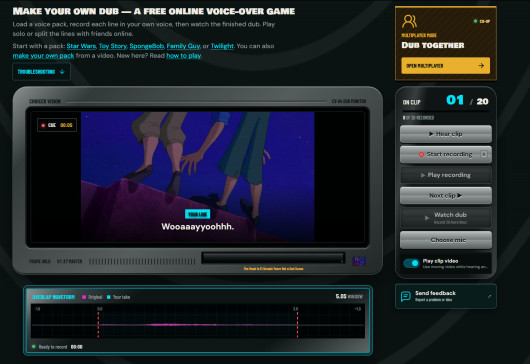Click the external link arrow on Send feedback
Screen dimensions: 530x364
pyautogui.click(x=489, y=296)
